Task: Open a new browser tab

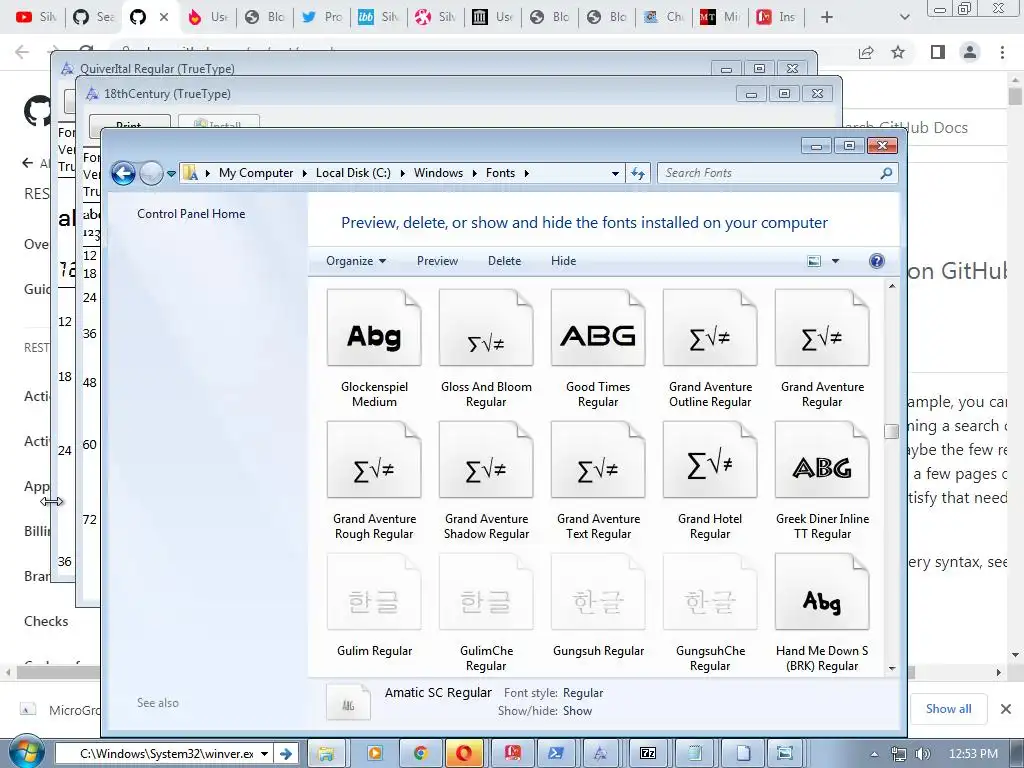Action: click(x=827, y=17)
